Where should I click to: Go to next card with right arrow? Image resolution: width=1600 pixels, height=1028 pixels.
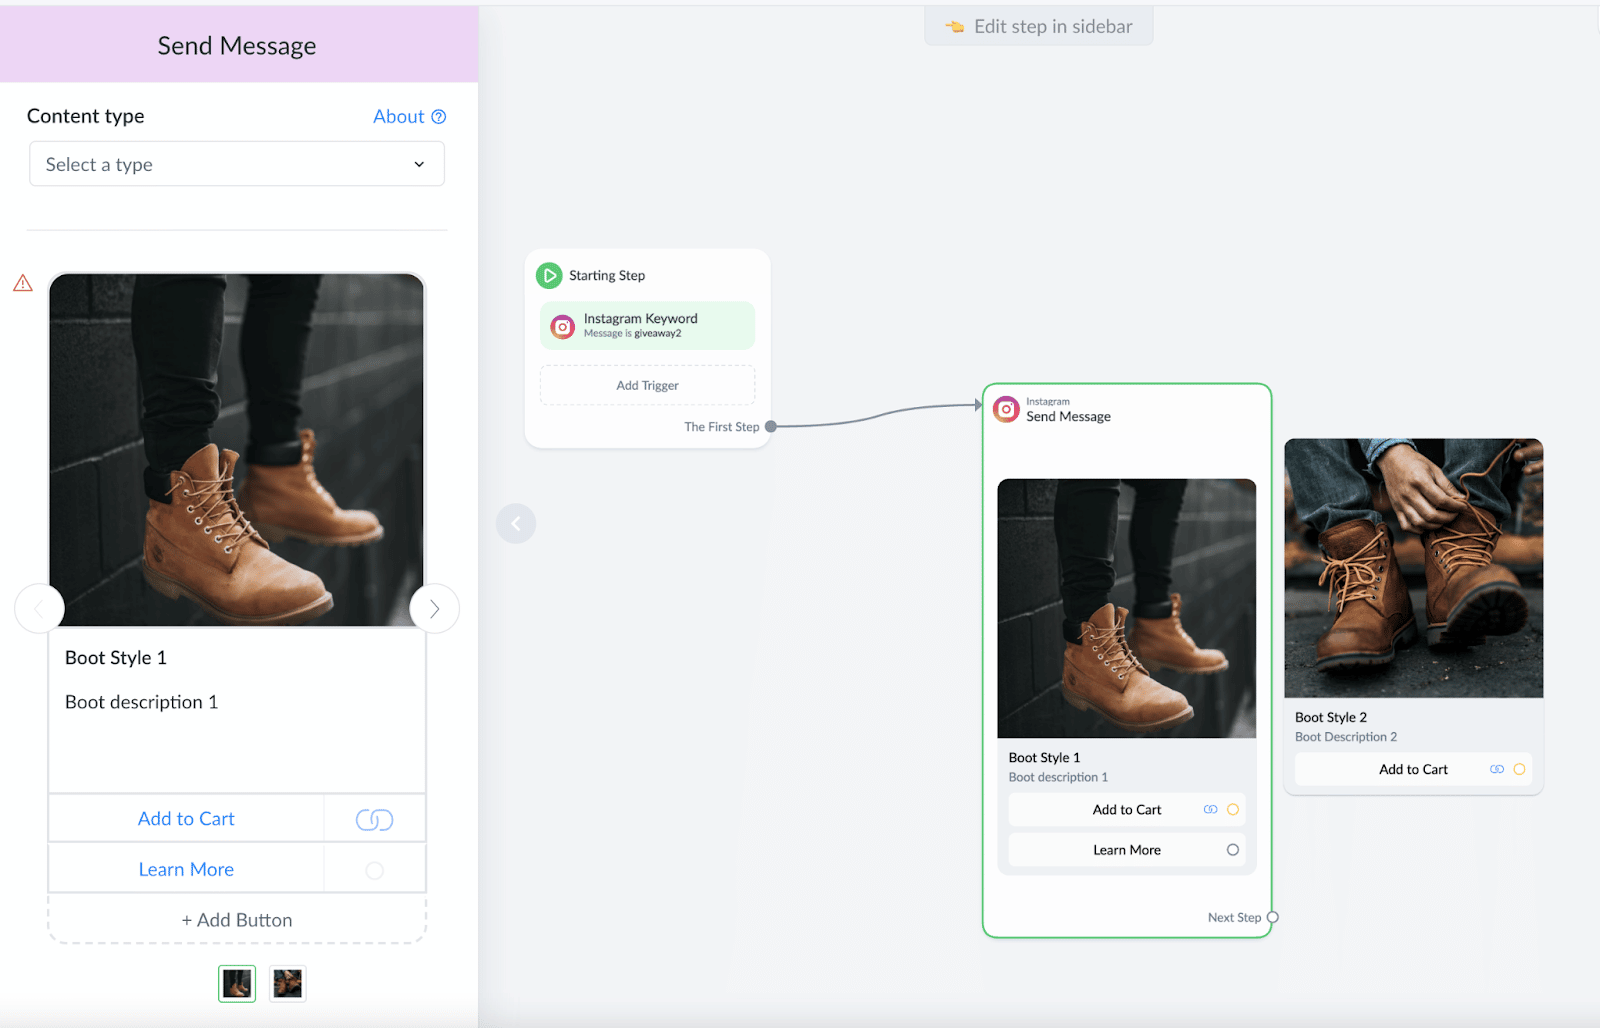click(x=434, y=608)
